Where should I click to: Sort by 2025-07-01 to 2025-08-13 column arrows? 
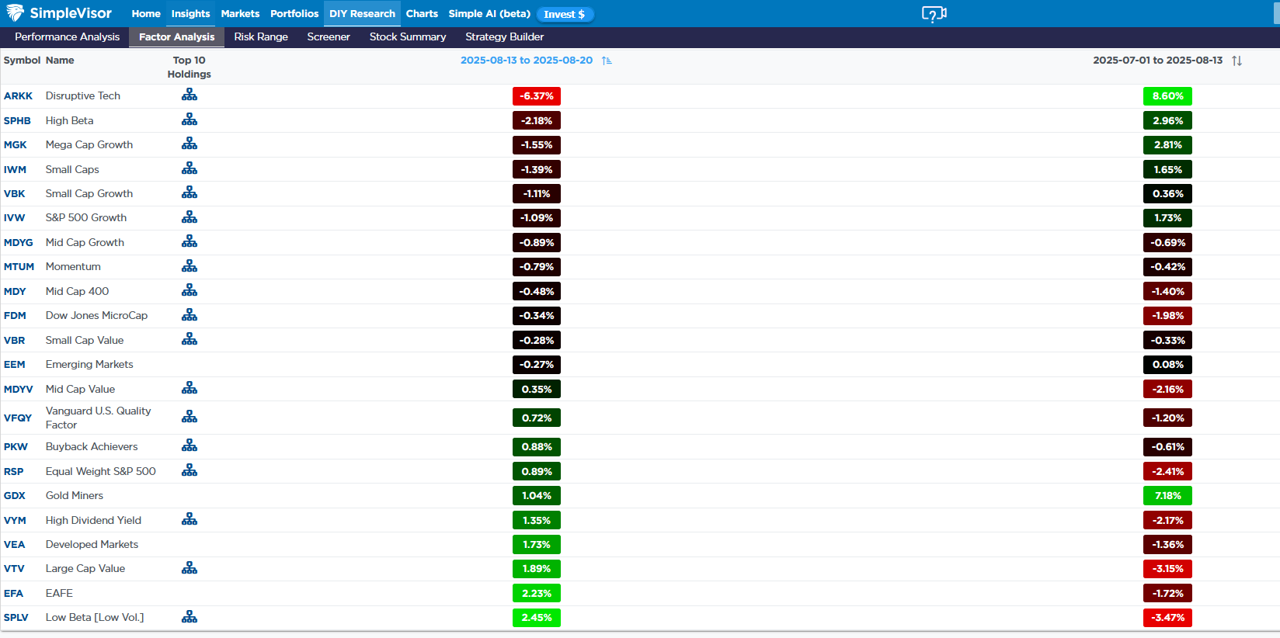[1237, 61]
